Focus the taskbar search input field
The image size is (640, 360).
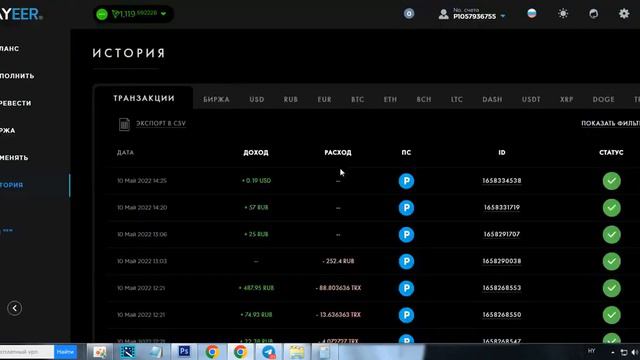[27, 351]
